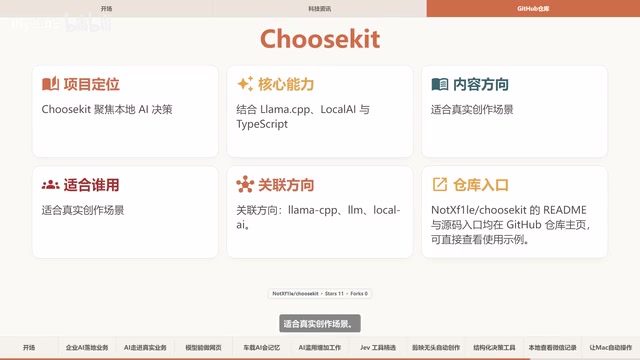Click the external-link icon beside 仓库入口
Screen dimensions: 640x360
click(x=440, y=184)
